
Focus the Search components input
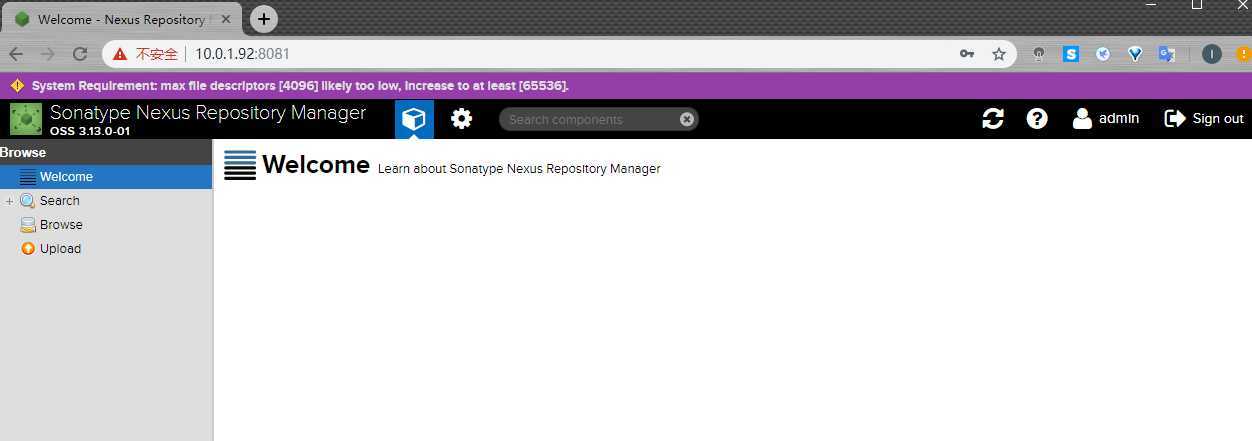590,119
